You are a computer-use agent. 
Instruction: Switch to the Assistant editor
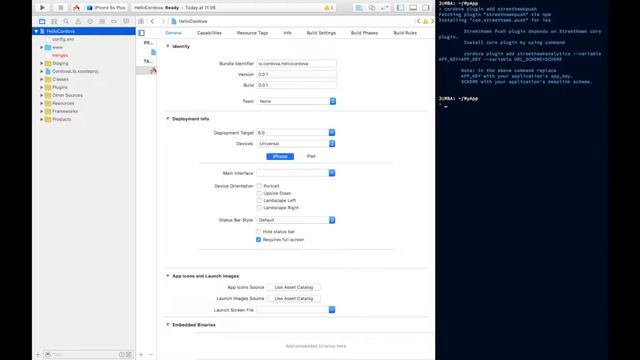372,7
